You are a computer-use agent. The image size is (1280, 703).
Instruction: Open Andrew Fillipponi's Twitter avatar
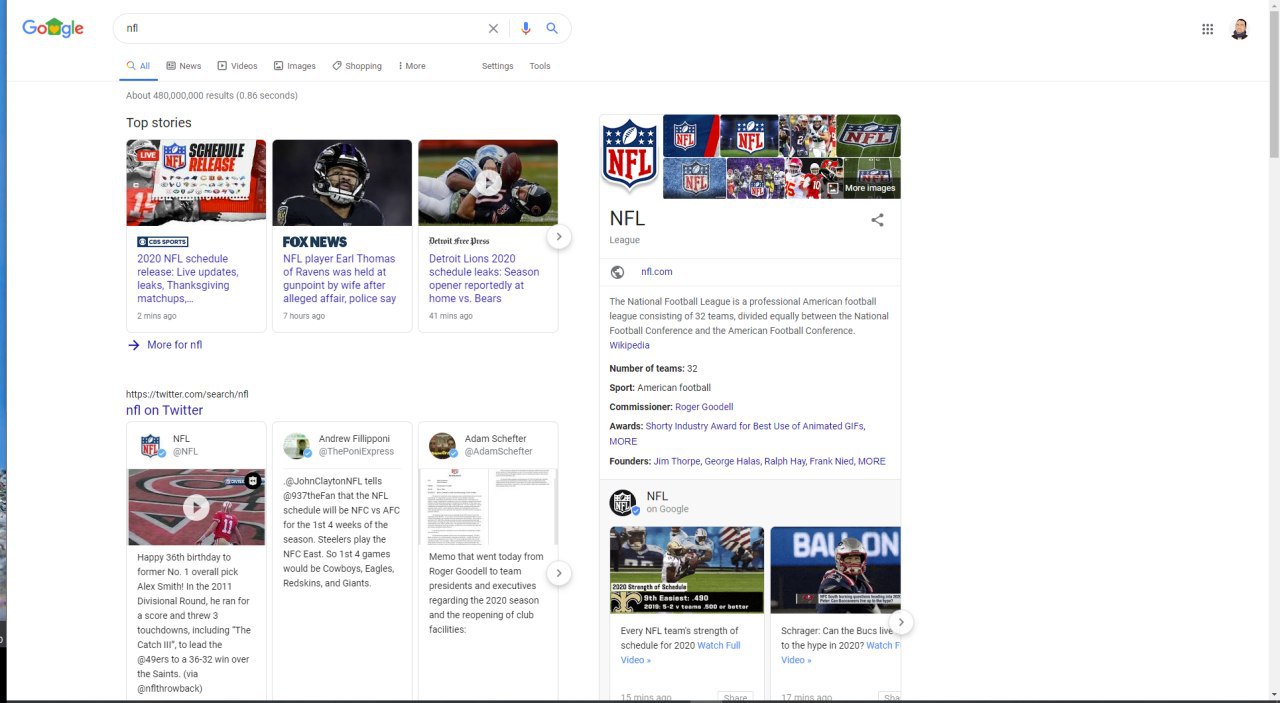click(x=296, y=446)
